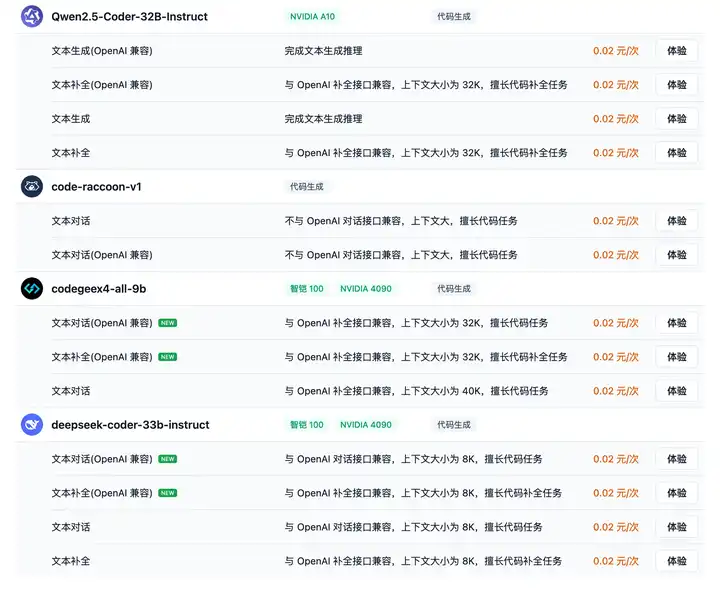The width and height of the screenshot is (720, 595).
Task: Open the codegeex4-all-9b model title
Action: [x=99, y=289]
